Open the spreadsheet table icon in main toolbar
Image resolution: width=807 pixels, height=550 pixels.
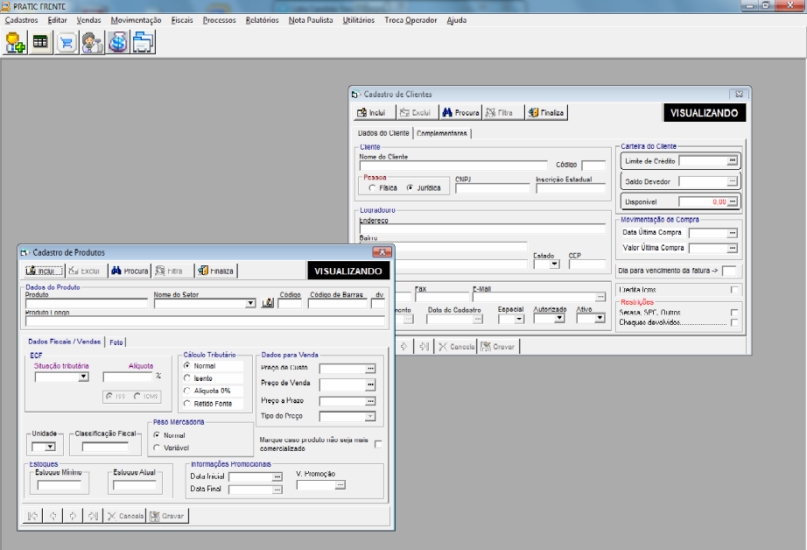pos(40,42)
